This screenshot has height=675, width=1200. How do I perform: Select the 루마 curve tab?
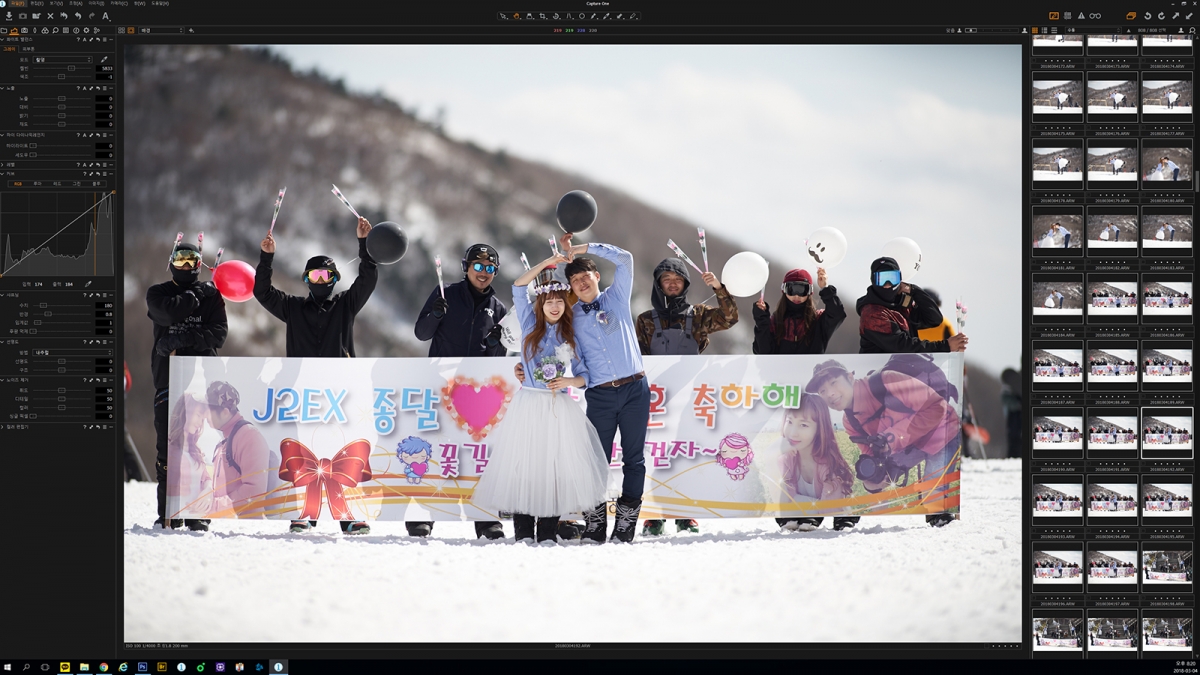click(37, 184)
